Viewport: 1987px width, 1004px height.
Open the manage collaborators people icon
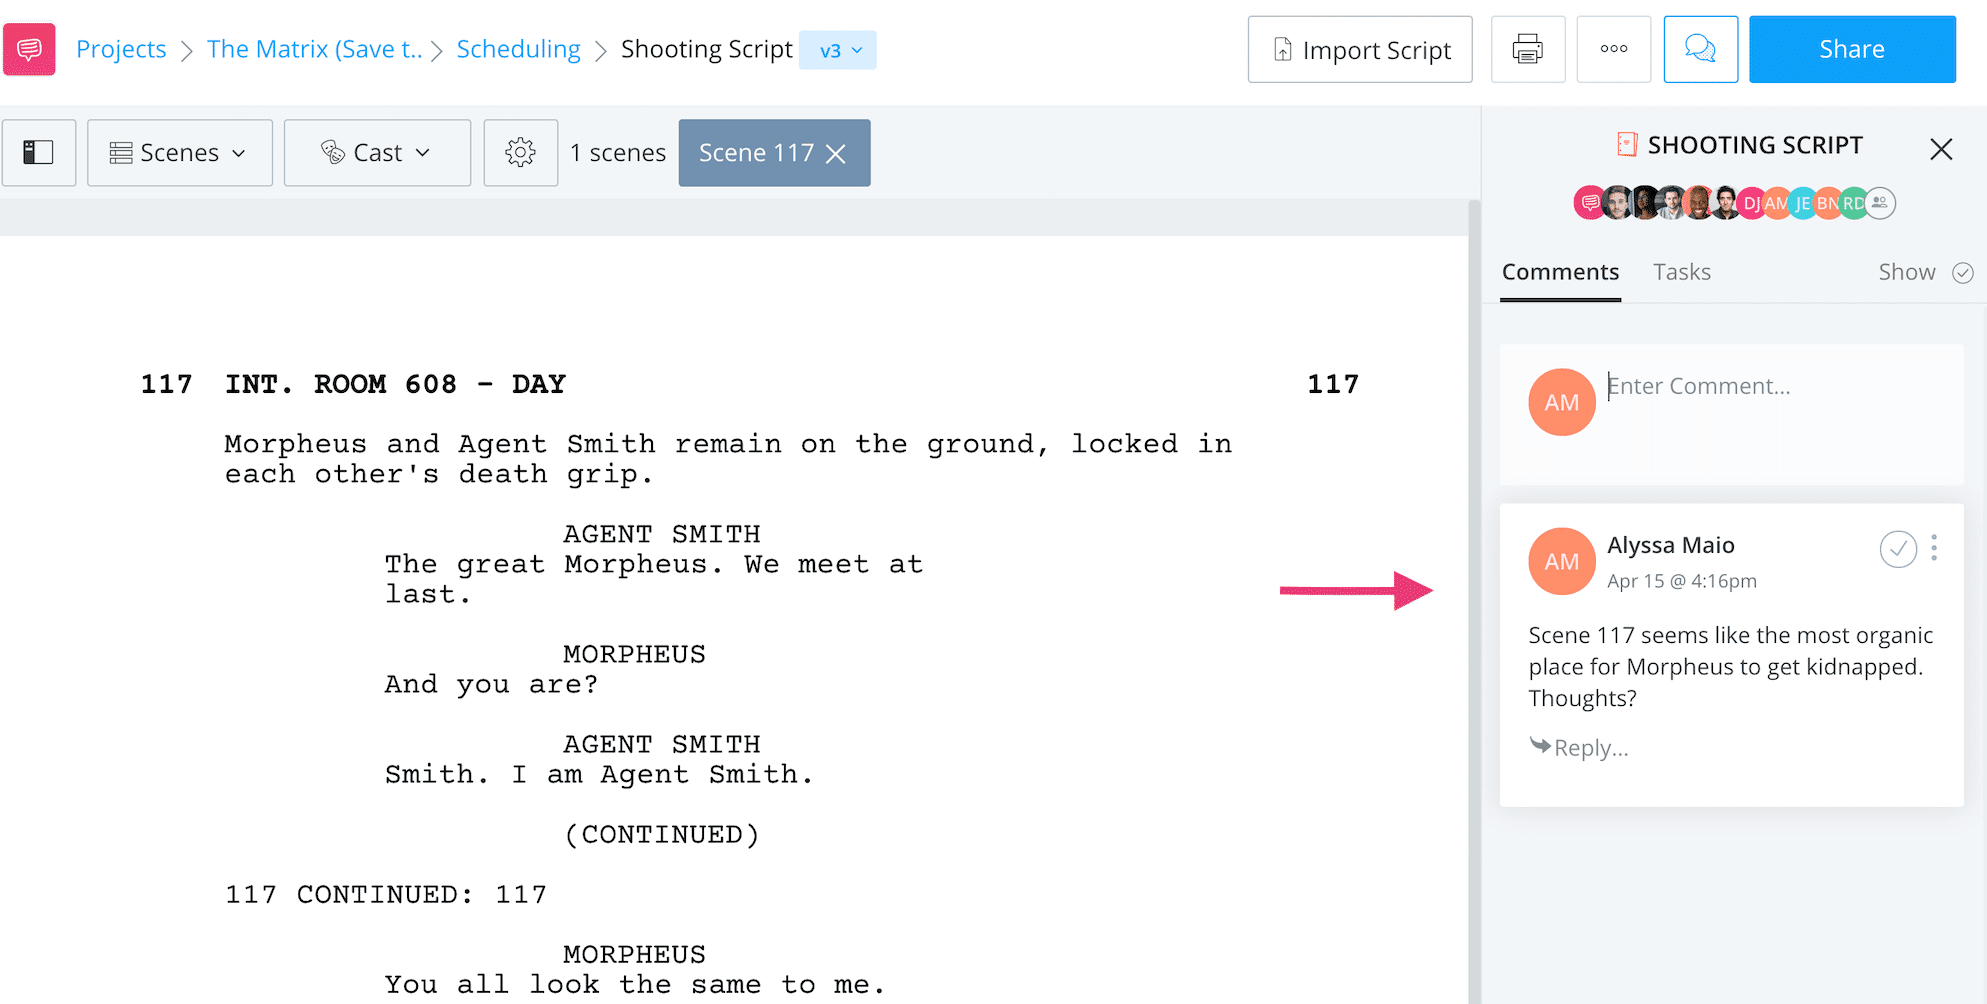tap(1880, 203)
